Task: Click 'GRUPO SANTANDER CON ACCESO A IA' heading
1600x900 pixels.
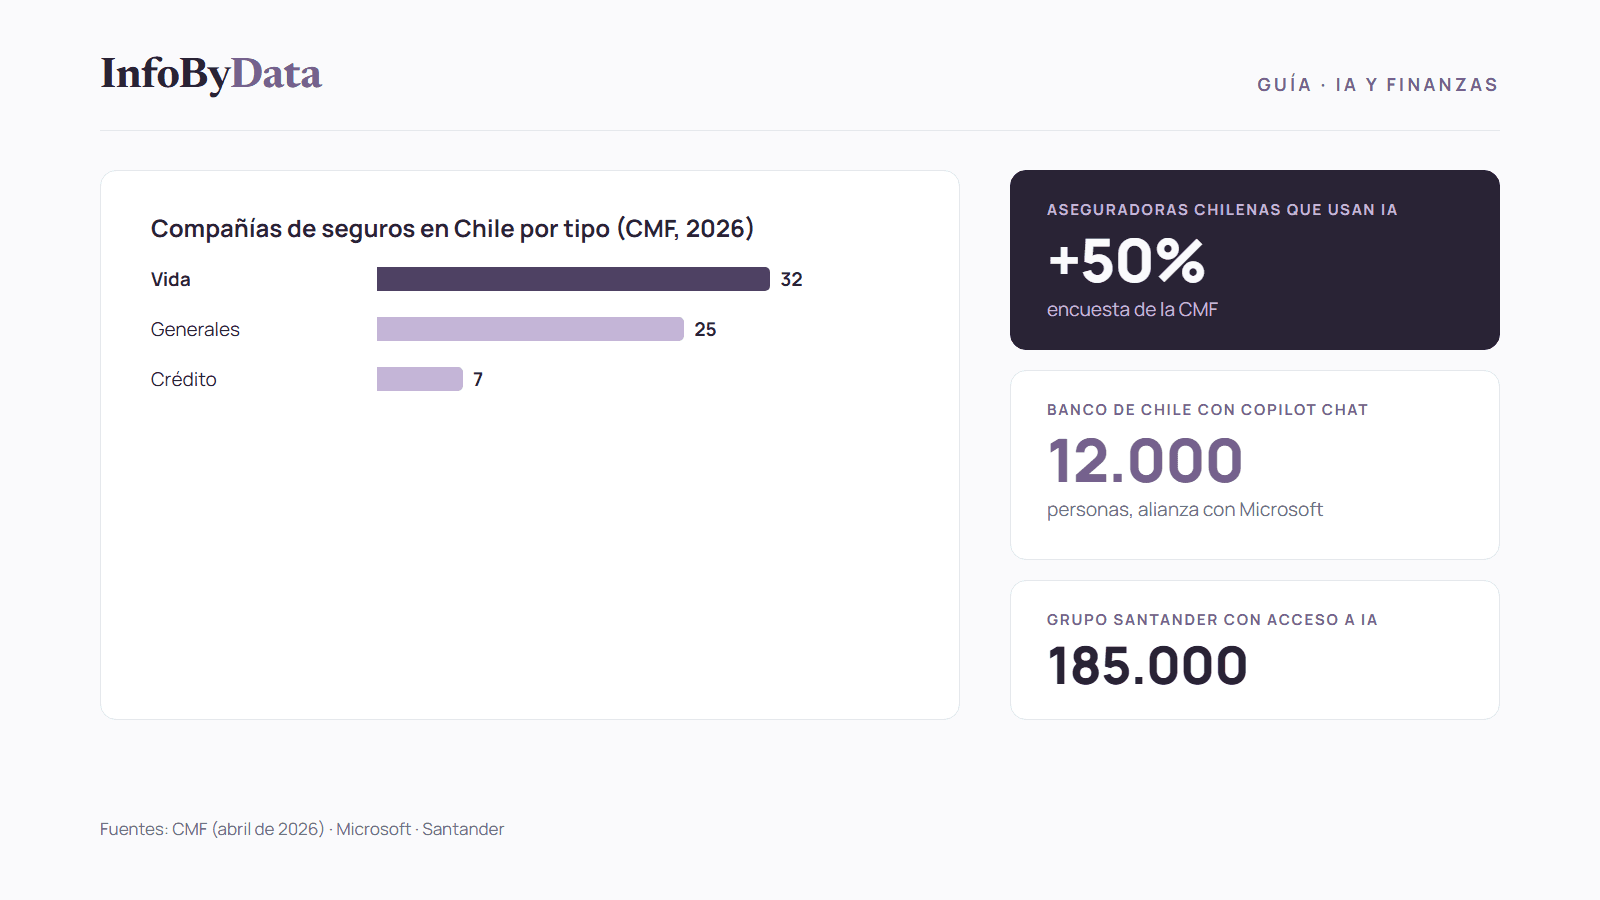Action: (x=1212, y=620)
